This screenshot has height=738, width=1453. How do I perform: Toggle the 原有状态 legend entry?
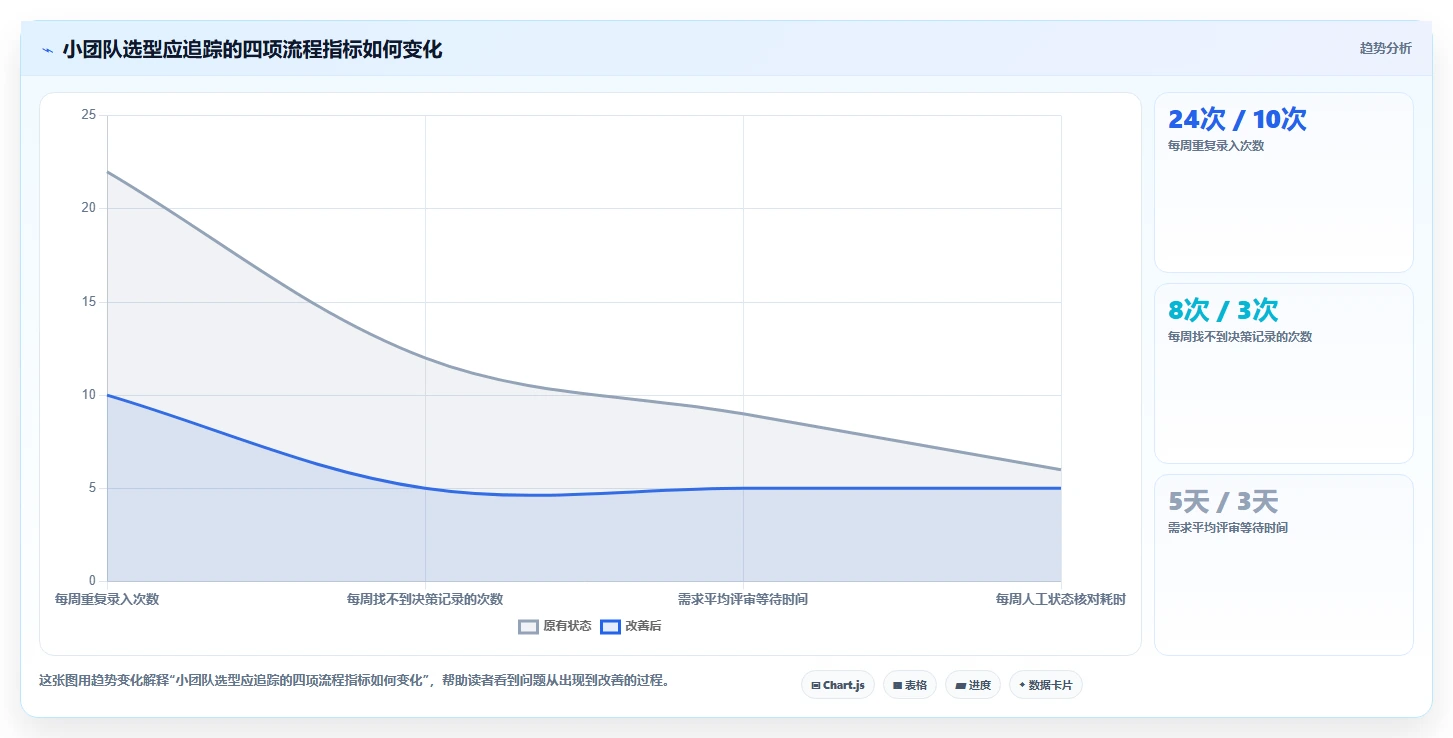coord(555,626)
